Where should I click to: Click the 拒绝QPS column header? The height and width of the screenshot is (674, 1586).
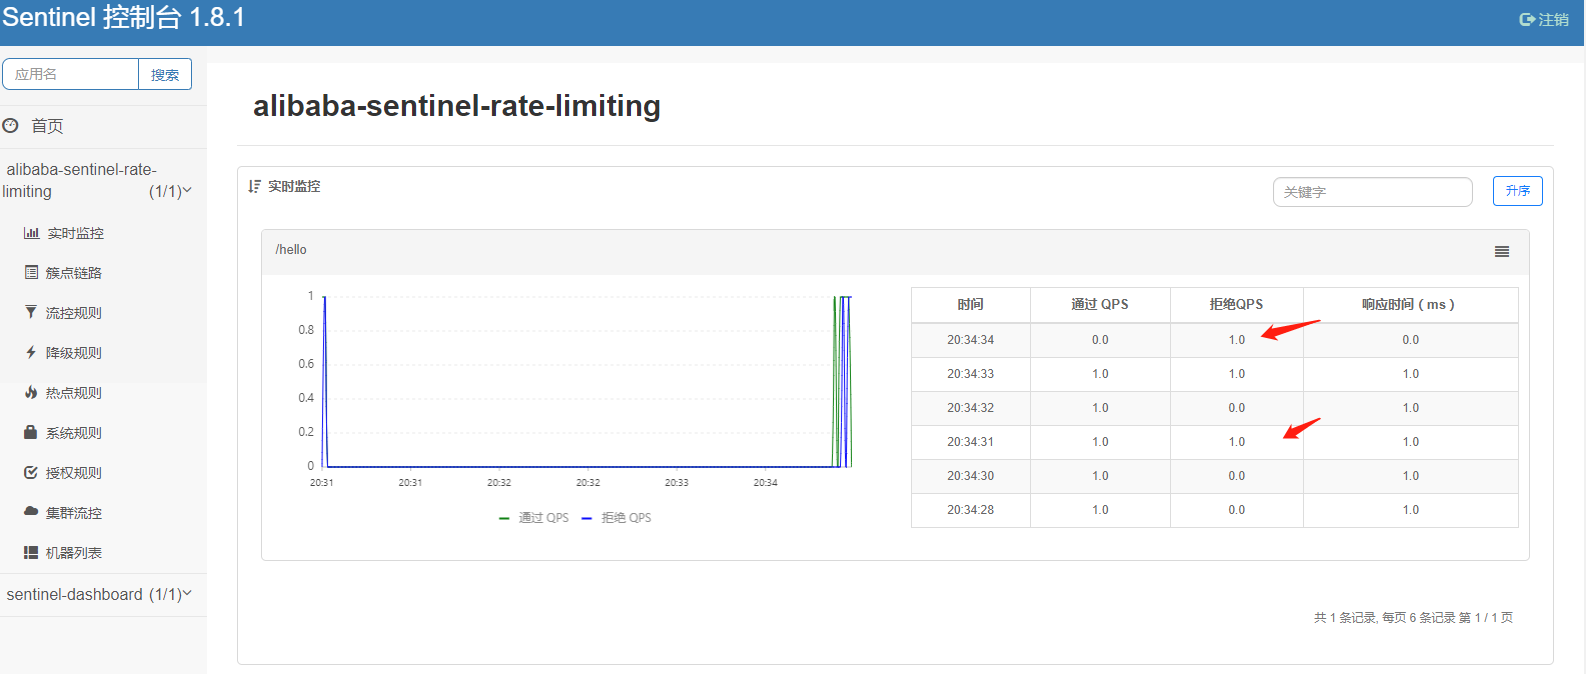[1236, 304]
